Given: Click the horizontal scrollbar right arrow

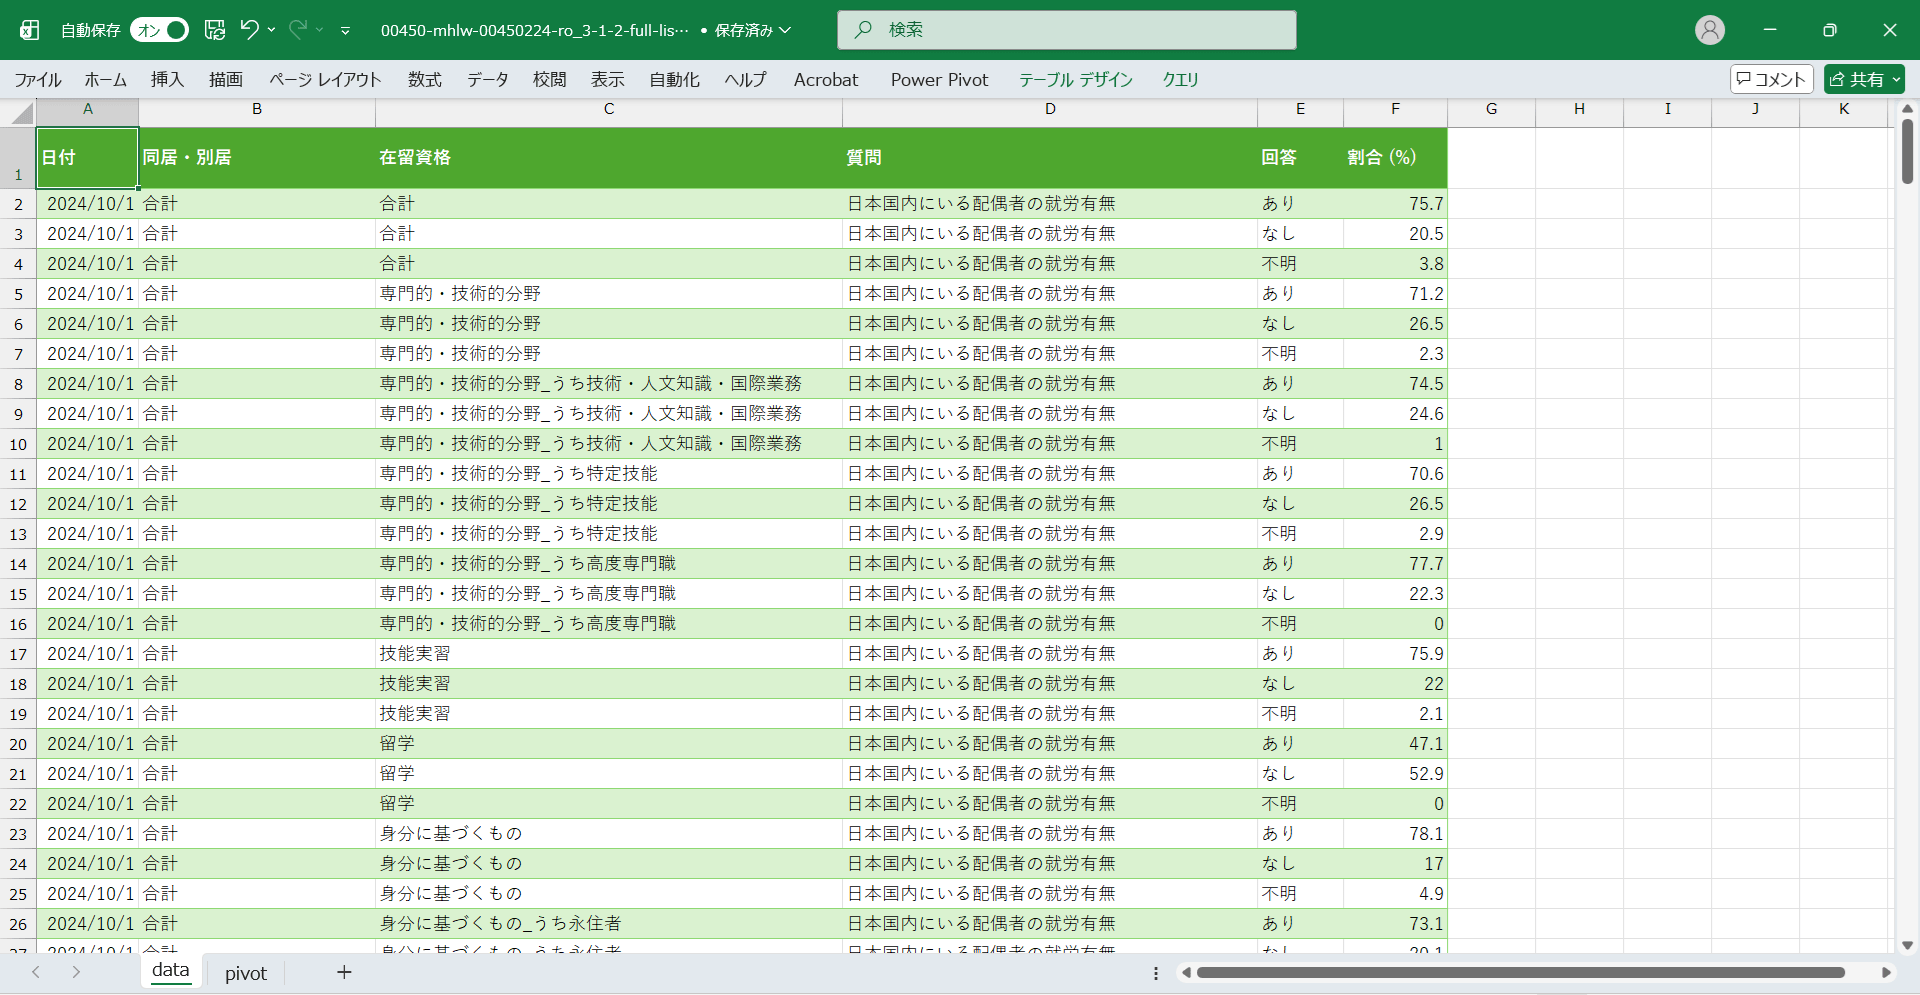Looking at the screenshot, I should [1886, 972].
